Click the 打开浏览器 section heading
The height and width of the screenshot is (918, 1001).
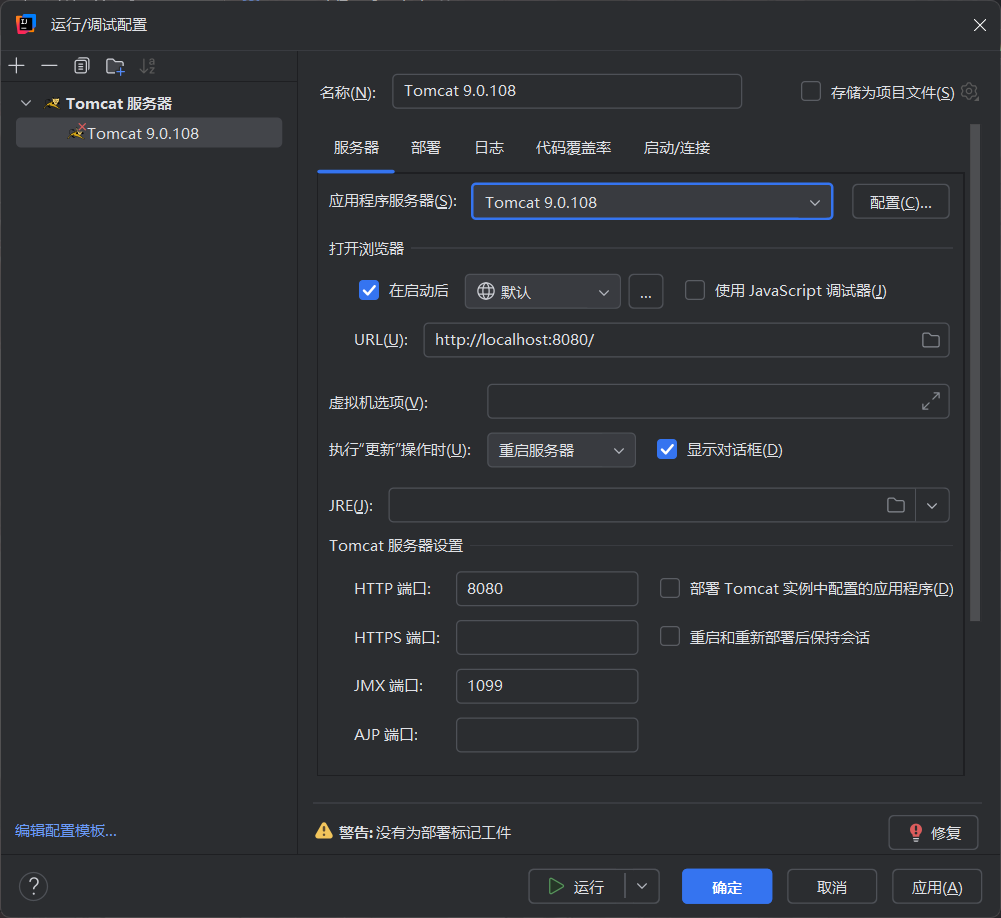click(x=366, y=248)
